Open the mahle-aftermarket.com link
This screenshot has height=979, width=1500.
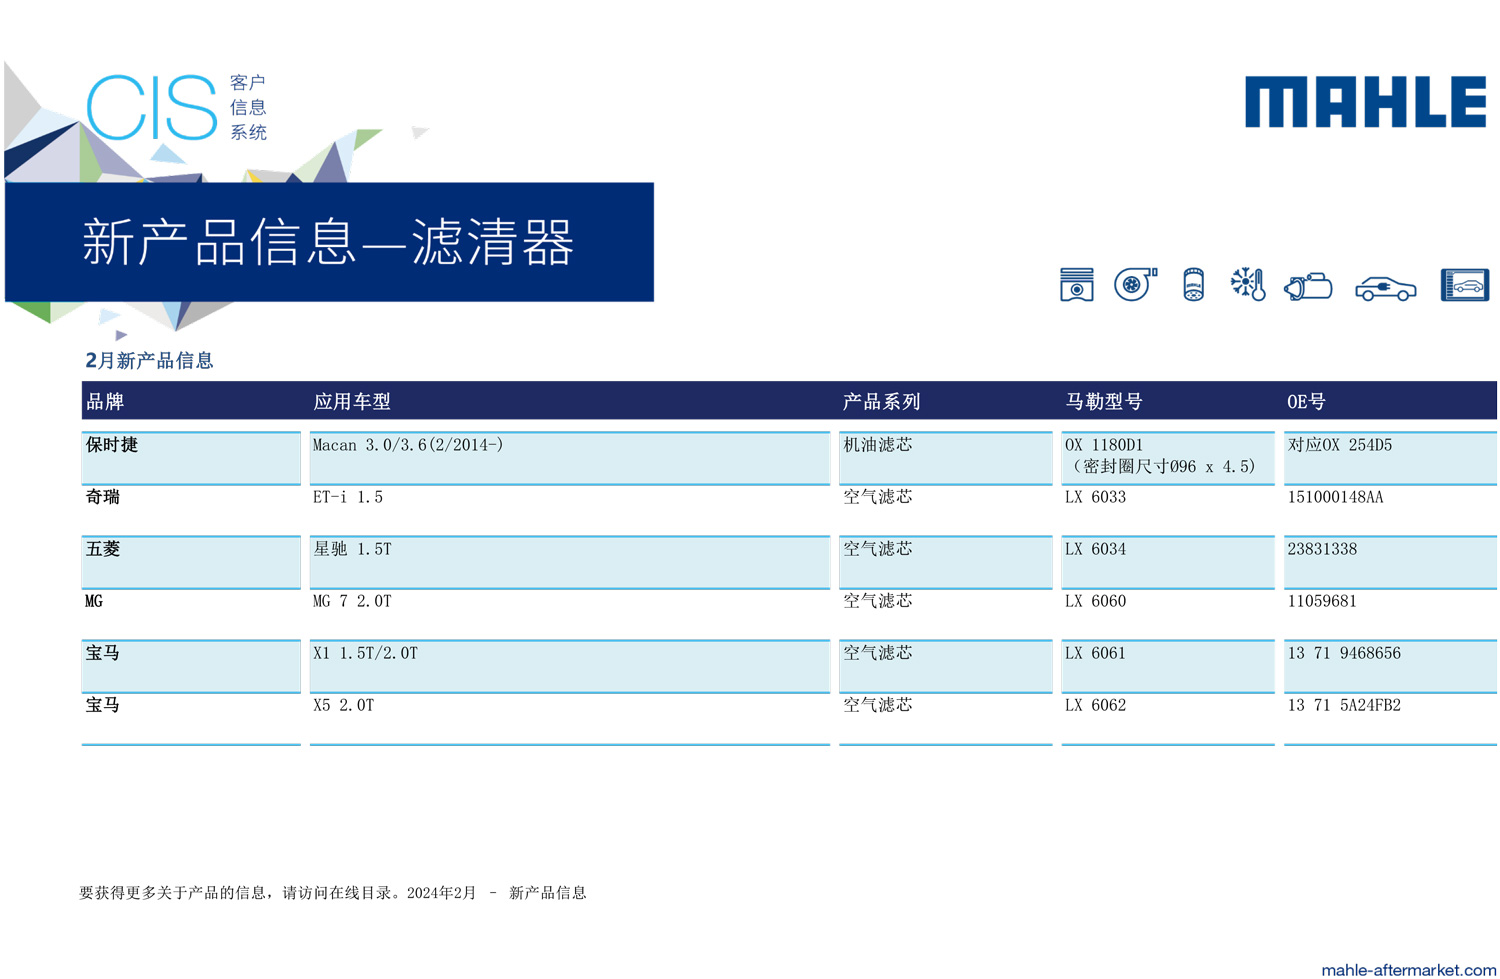1408,969
